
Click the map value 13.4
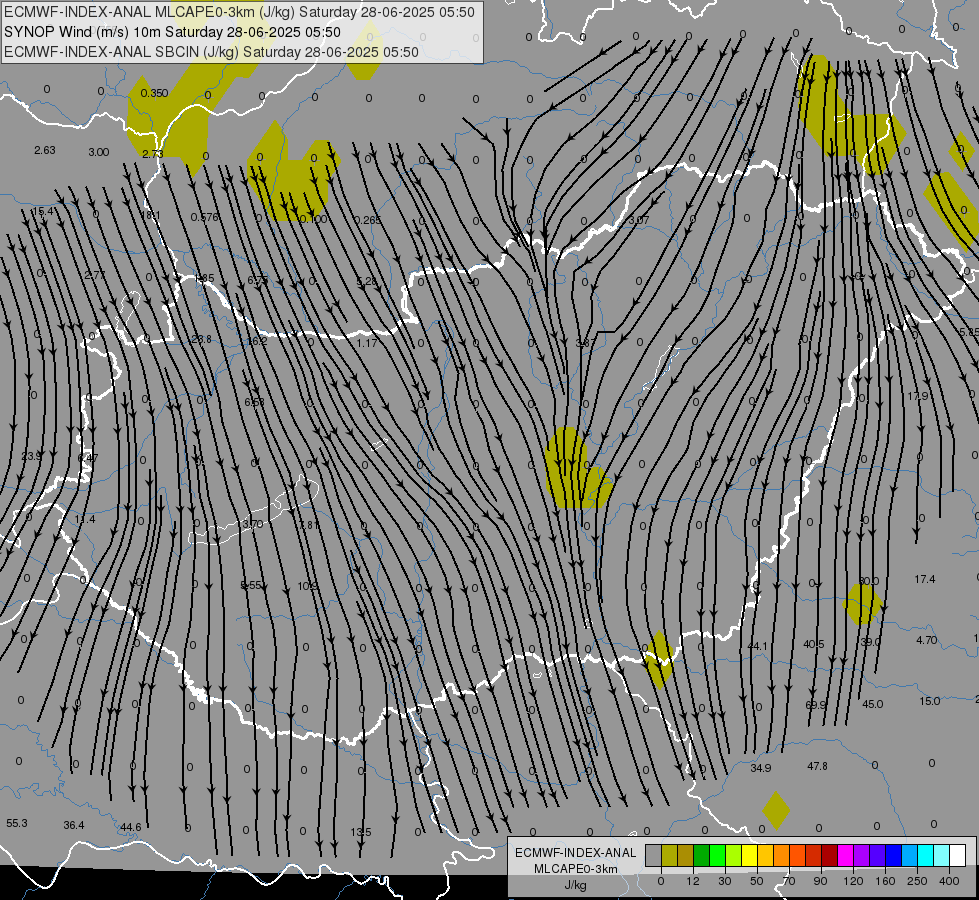click(85, 519)
